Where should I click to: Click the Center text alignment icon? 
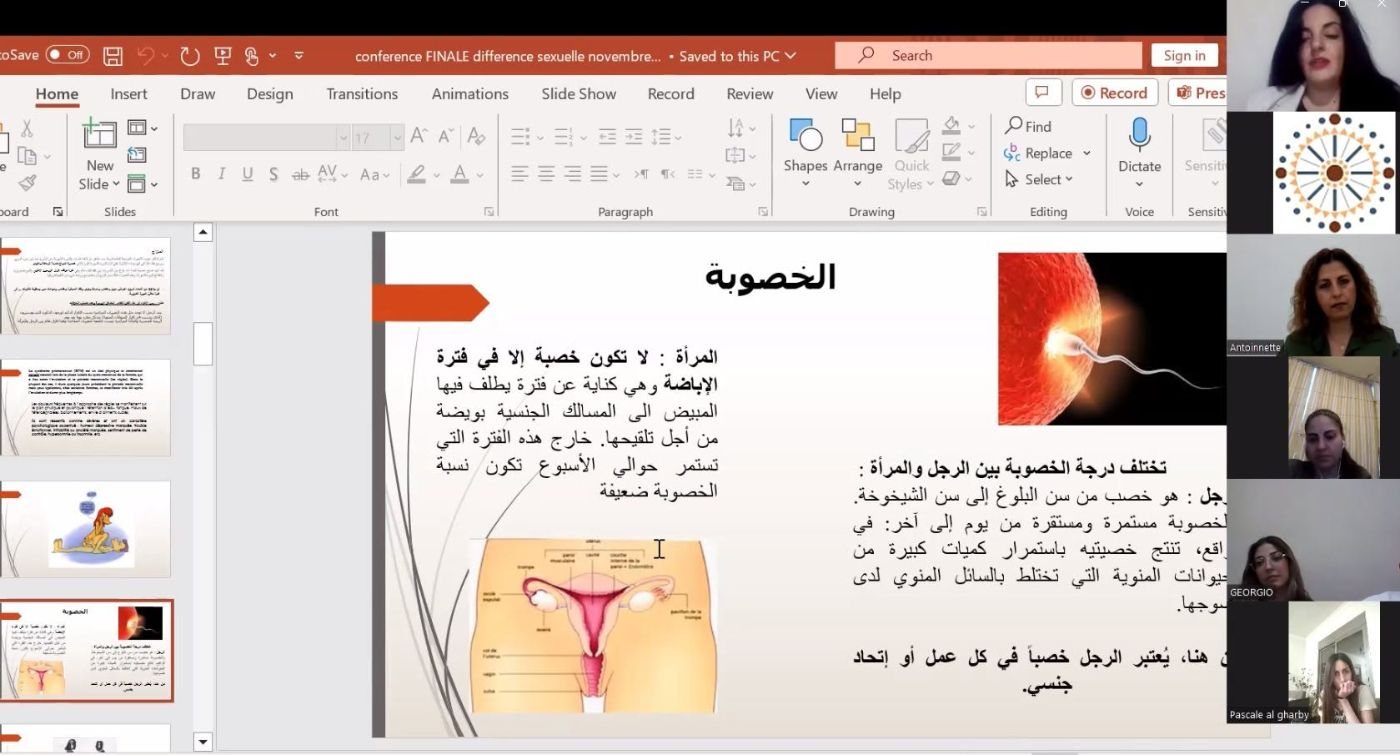click(546, 174)
